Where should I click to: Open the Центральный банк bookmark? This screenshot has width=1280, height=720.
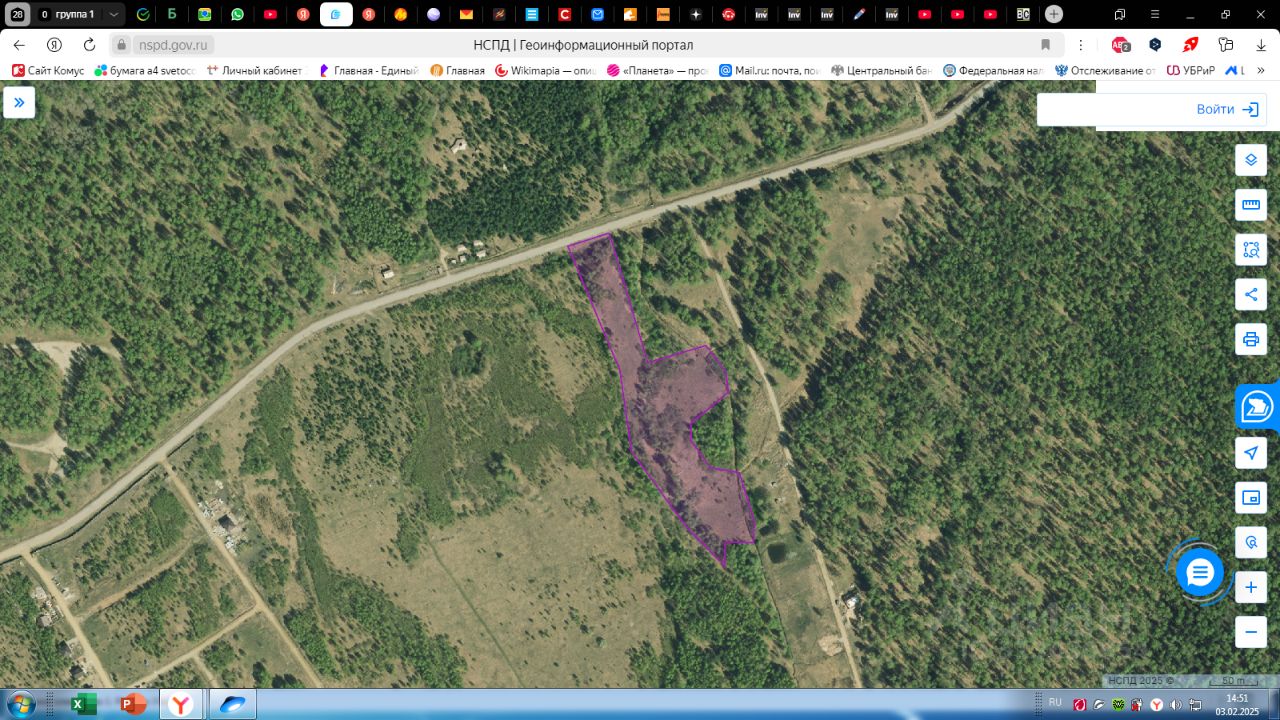(x=882, y=71)
